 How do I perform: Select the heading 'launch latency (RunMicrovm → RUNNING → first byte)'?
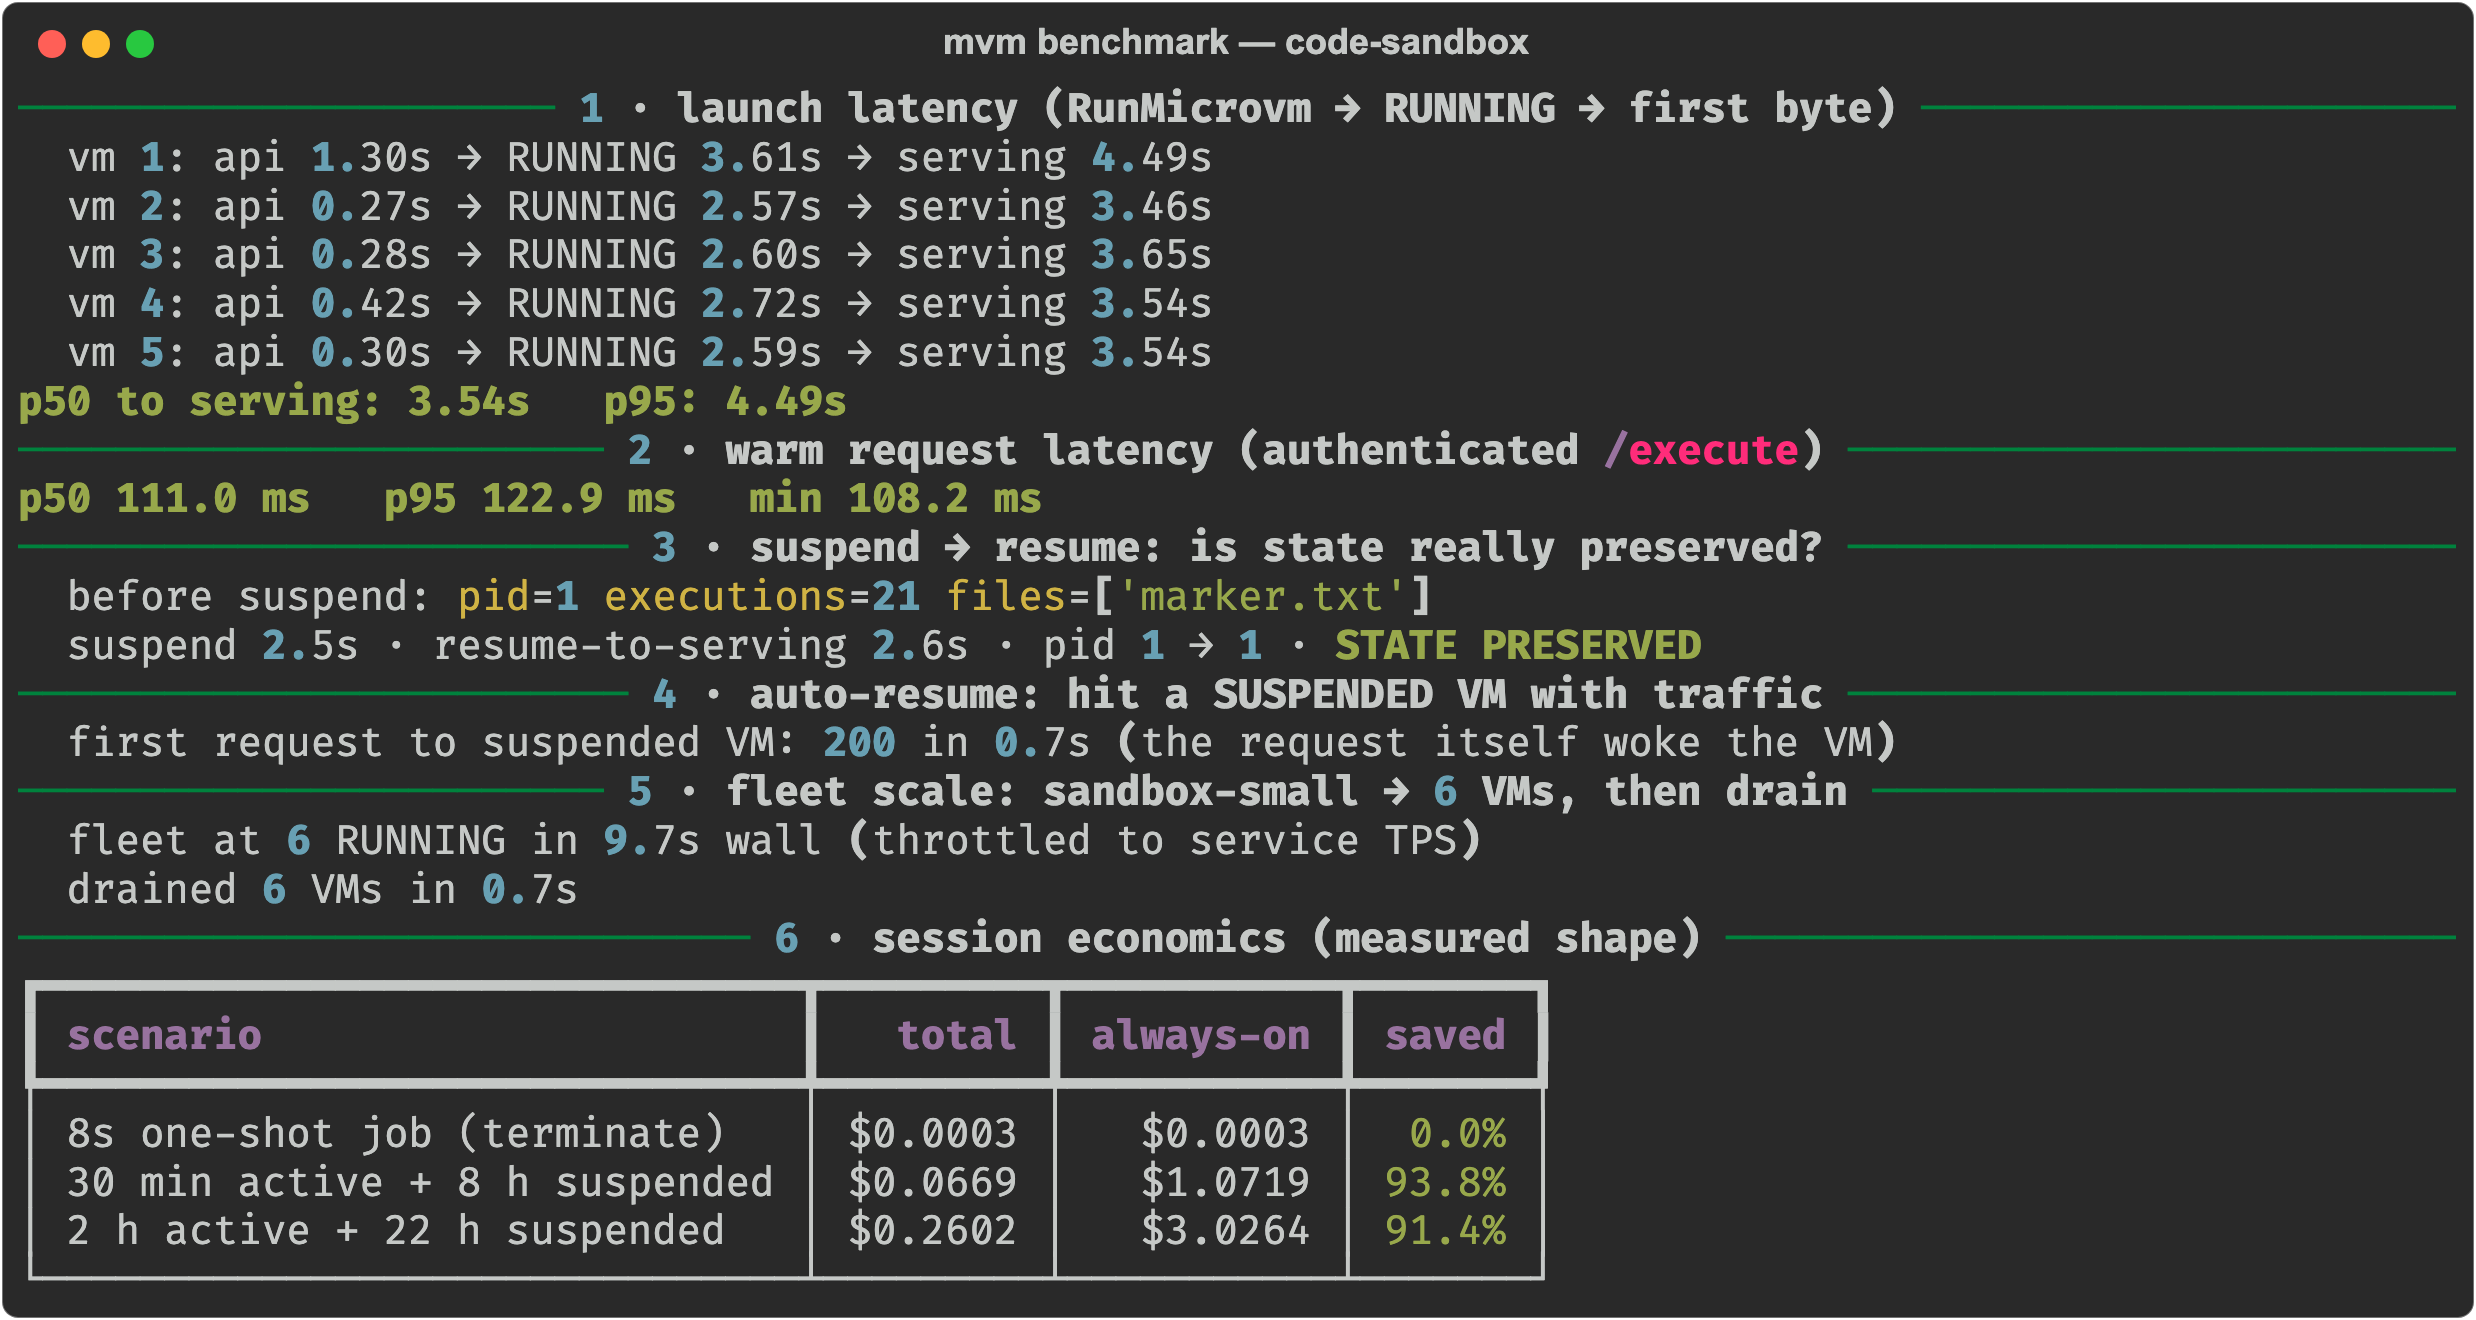[x=1286, y=108]
